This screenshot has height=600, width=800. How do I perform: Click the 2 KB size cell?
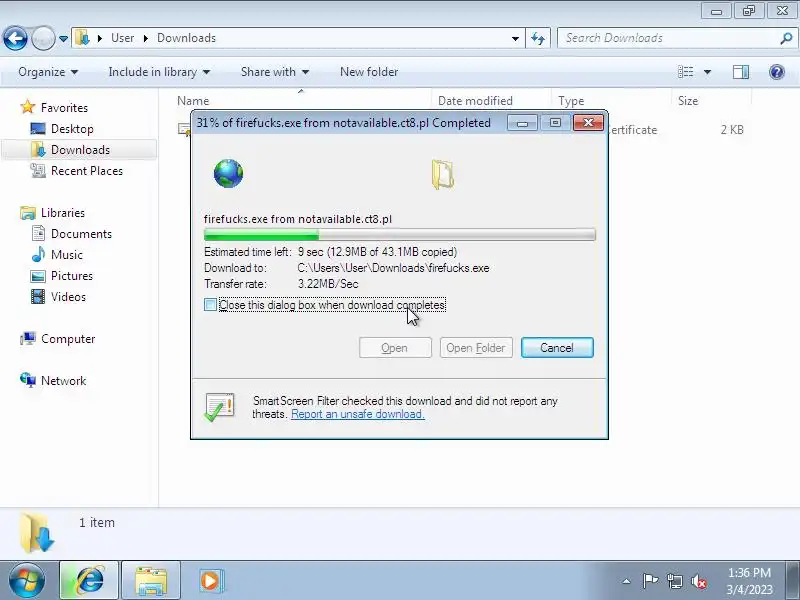tap(732, 130)
